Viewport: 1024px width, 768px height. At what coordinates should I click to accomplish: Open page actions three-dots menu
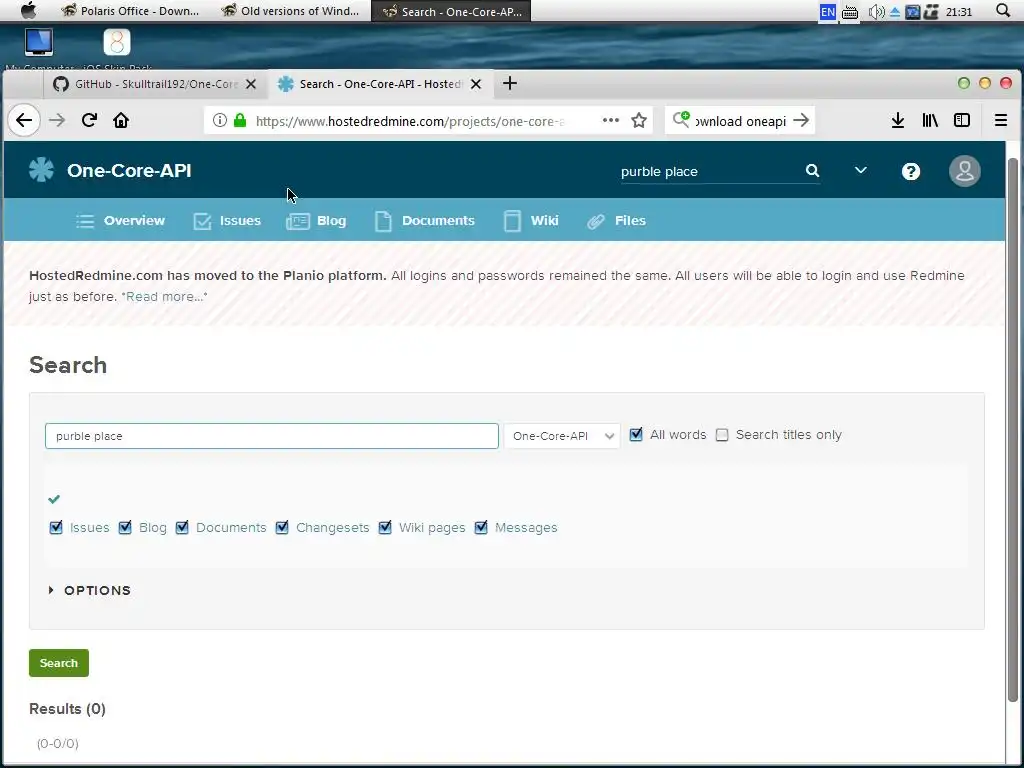coord(611,120)
